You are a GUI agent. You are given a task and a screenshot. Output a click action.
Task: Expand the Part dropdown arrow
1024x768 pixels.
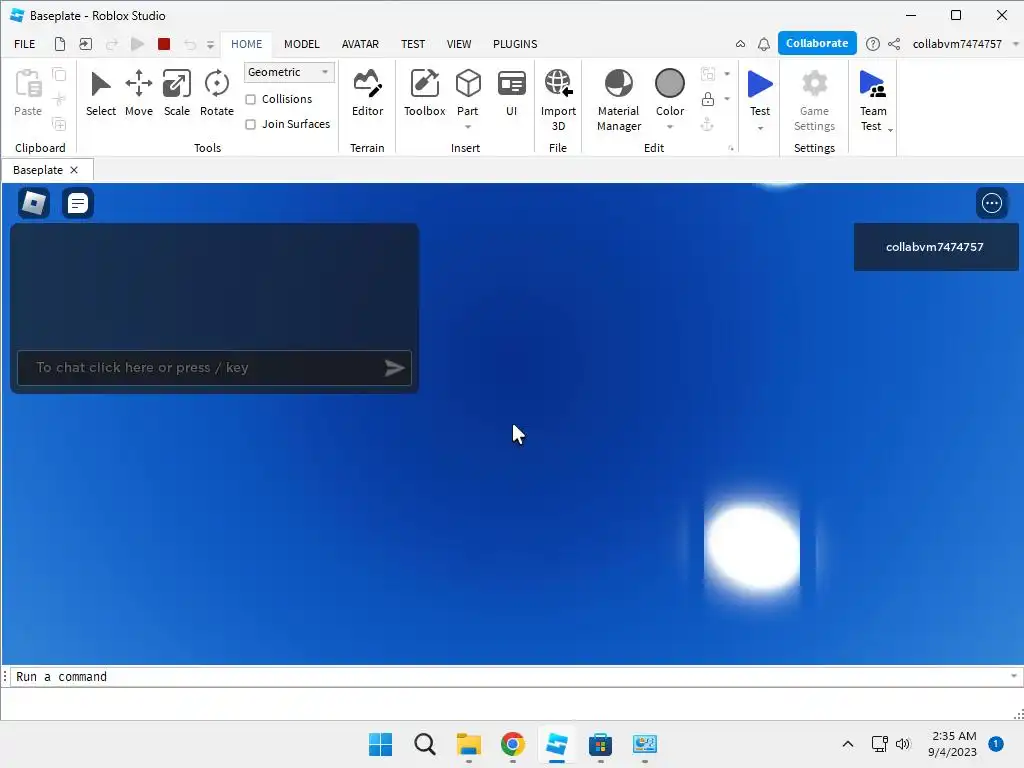[x=468, y=127]
